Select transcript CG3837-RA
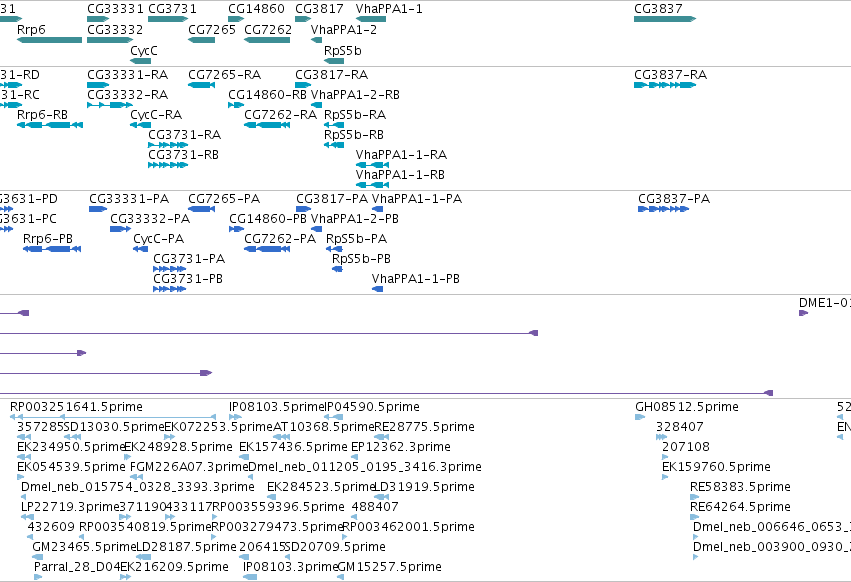The height and width of the screenshot is (582, 851). [x=665, y=85]
